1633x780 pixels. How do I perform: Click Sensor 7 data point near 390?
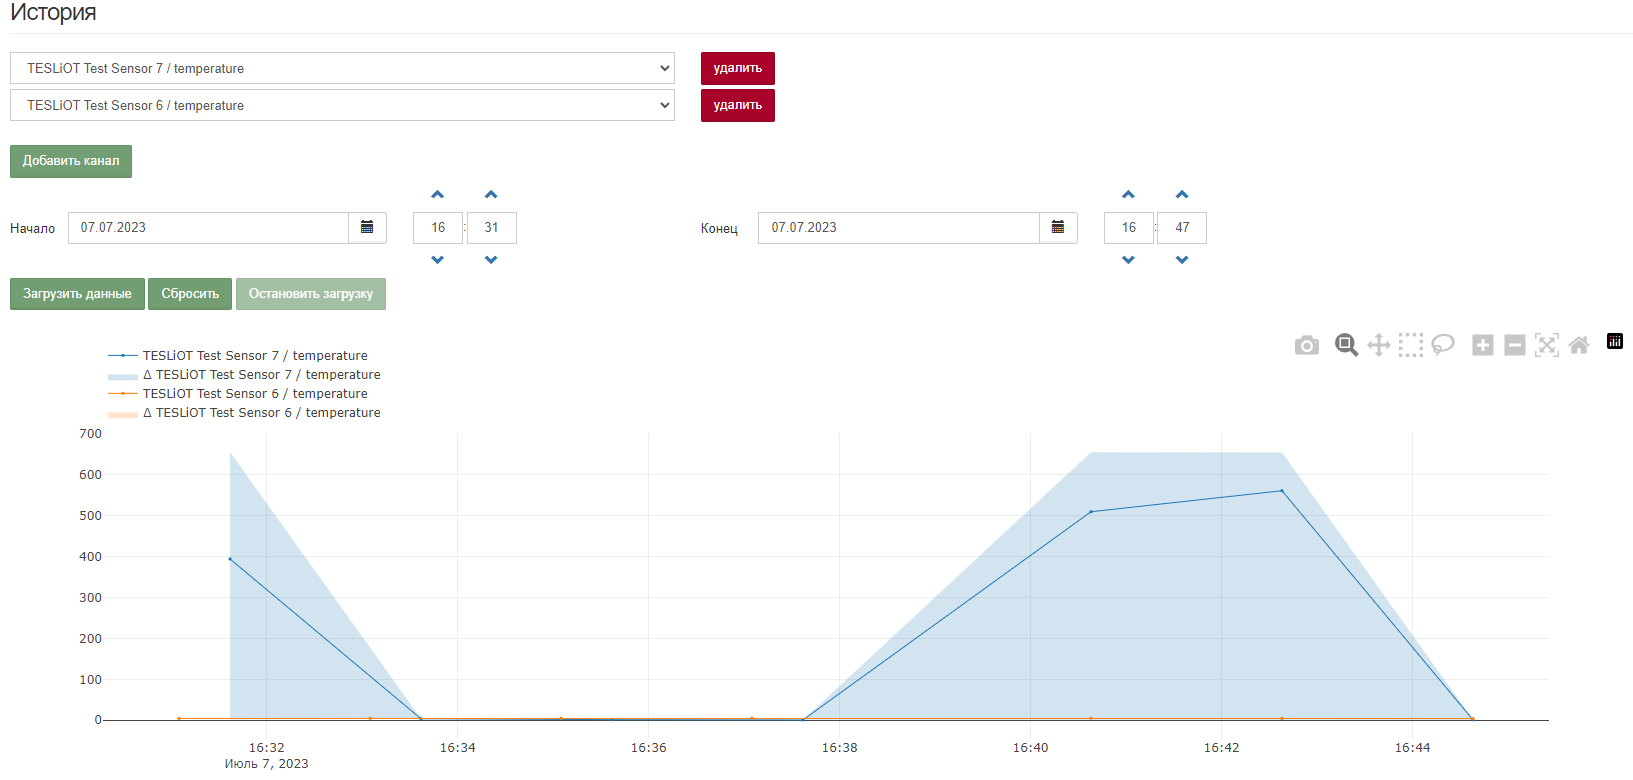click(x=230, y=559)
